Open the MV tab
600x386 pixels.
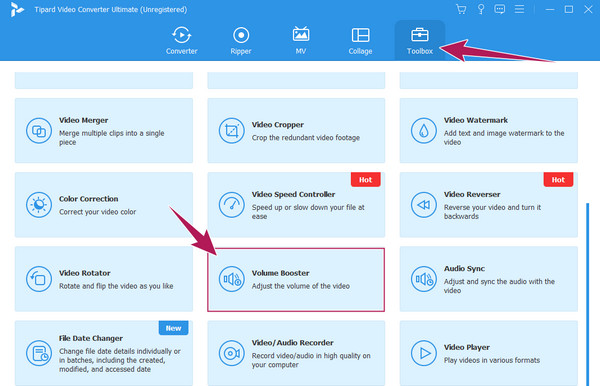click(301, 41)
